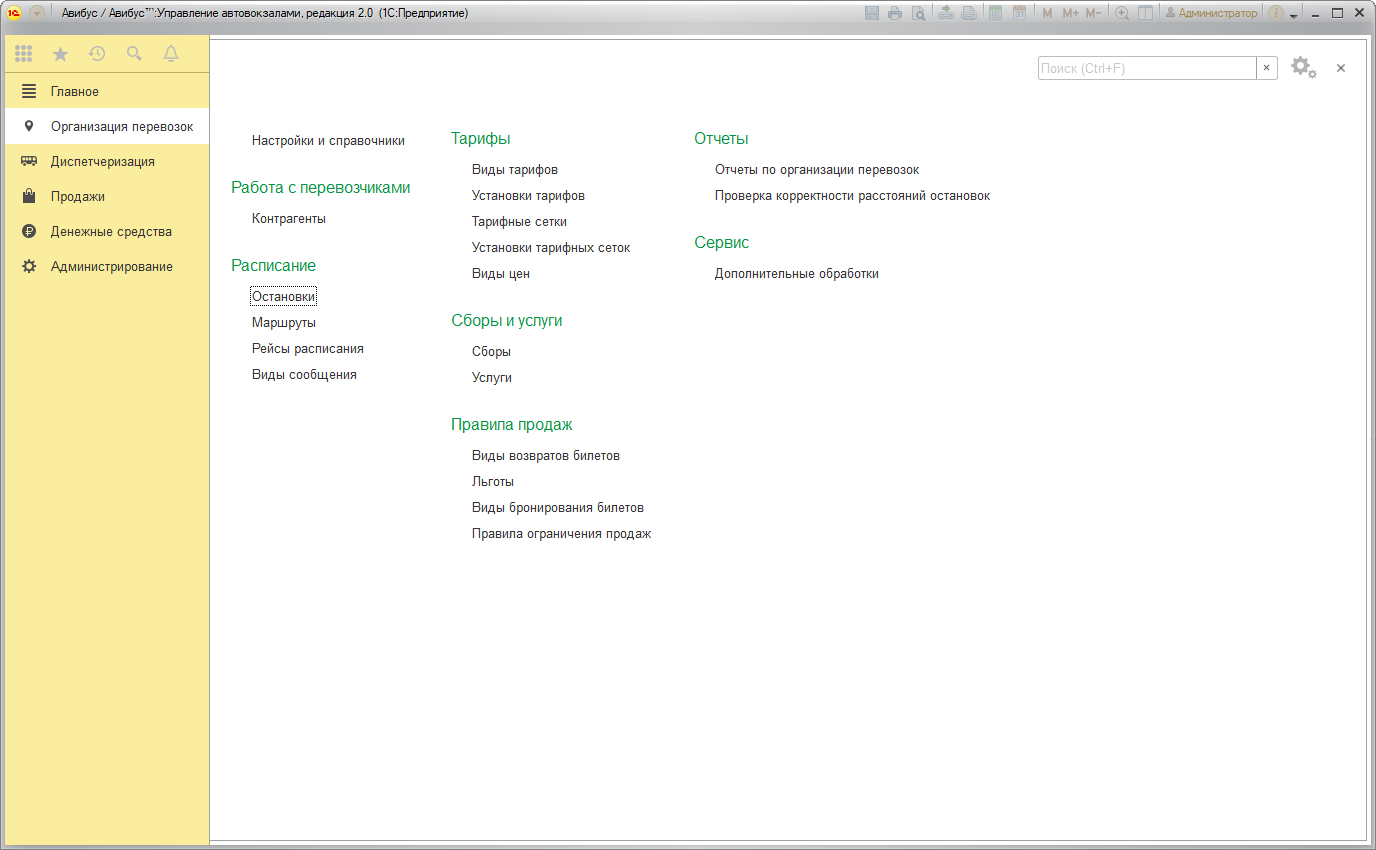This screenshot has width=1376, height=850.
Task: Open the gear settings of section menu
Action: 1302,67
